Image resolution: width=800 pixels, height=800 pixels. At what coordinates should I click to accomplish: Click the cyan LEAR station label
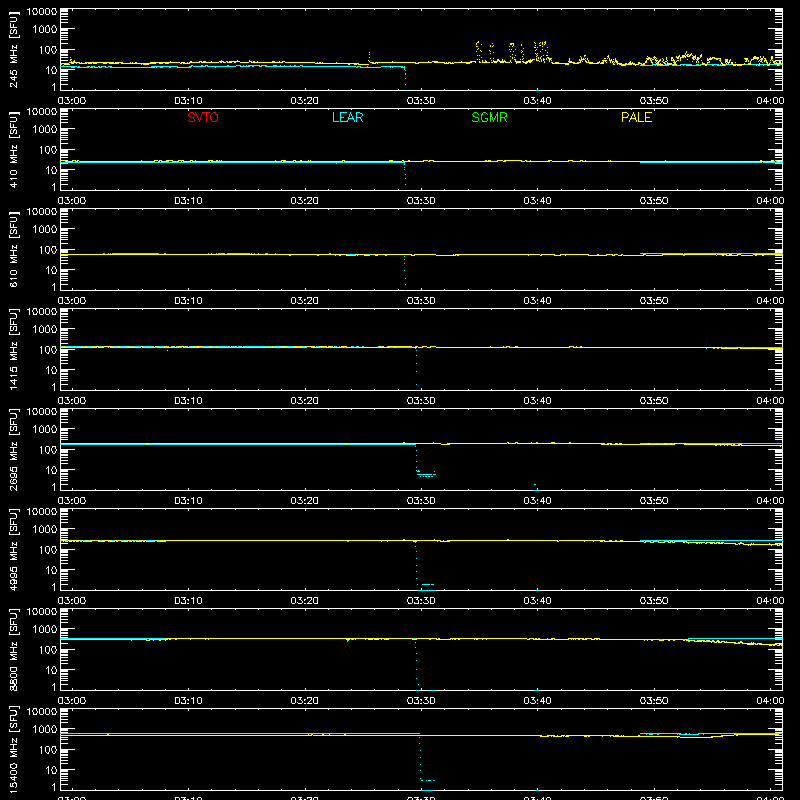point(347,117)
